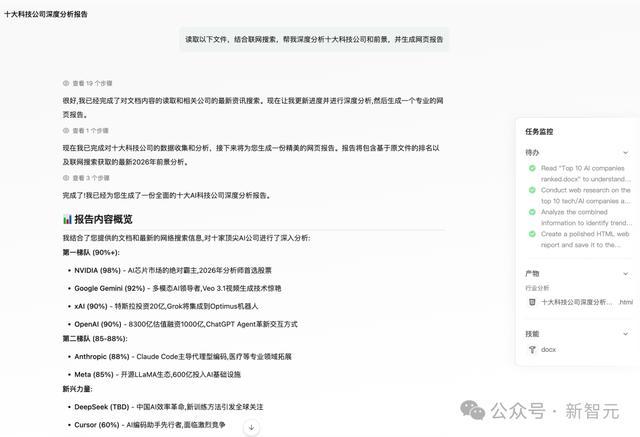The image size is (640, 437).
Task: Click green check for 'Create a polished HTML' task
Action: tap(532, 233)
